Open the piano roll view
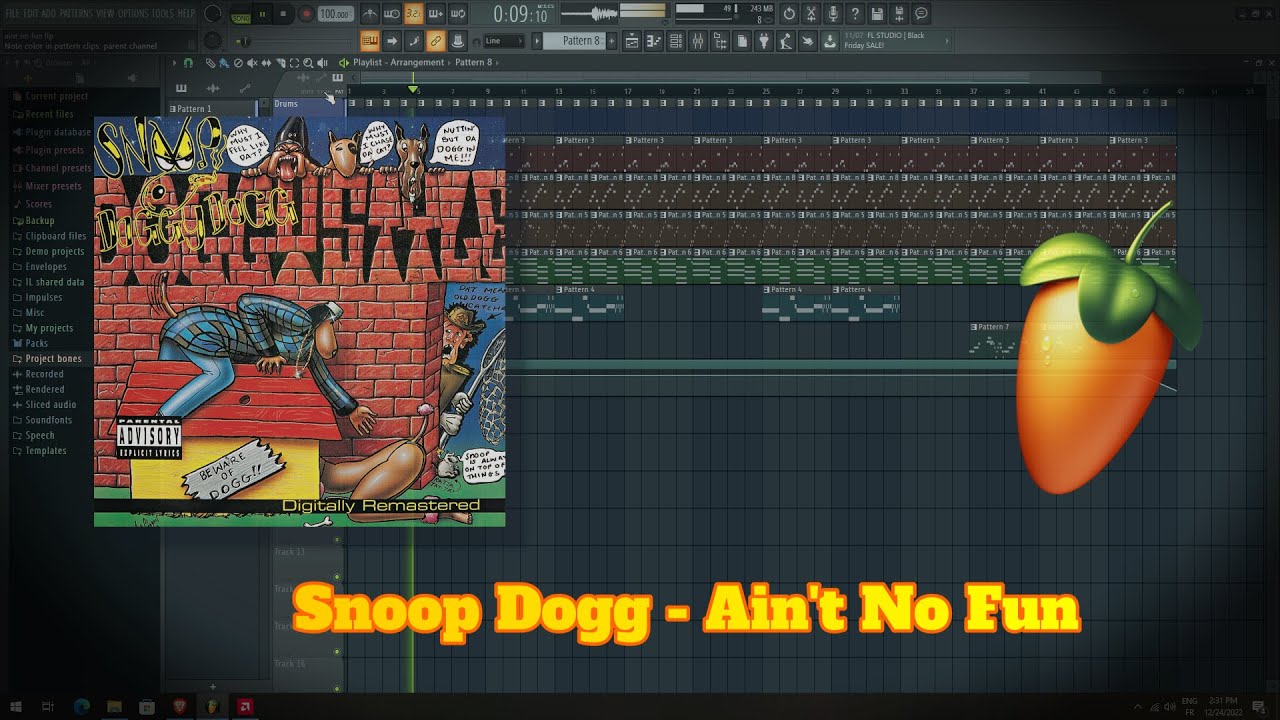This screenshot has height=720, width=1280. tap(654, 41)
